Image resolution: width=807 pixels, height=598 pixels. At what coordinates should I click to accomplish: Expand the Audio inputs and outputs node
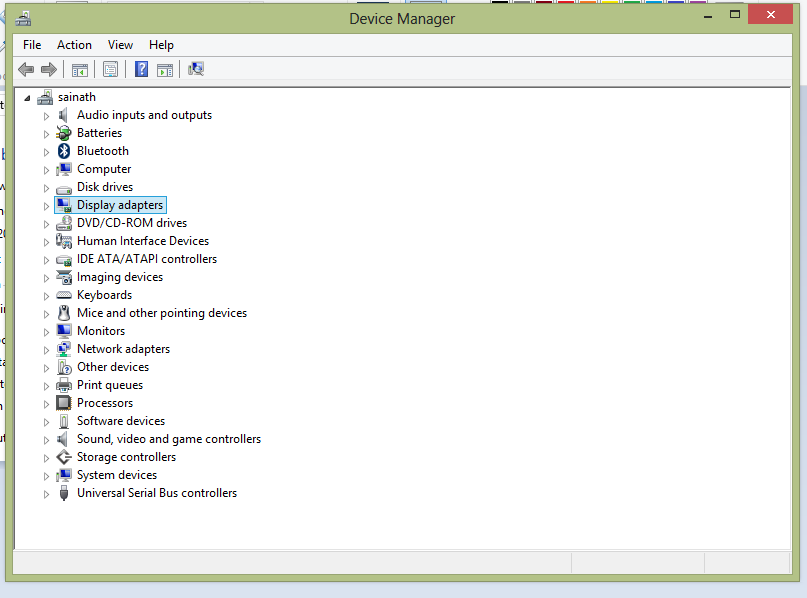[46, 116]
